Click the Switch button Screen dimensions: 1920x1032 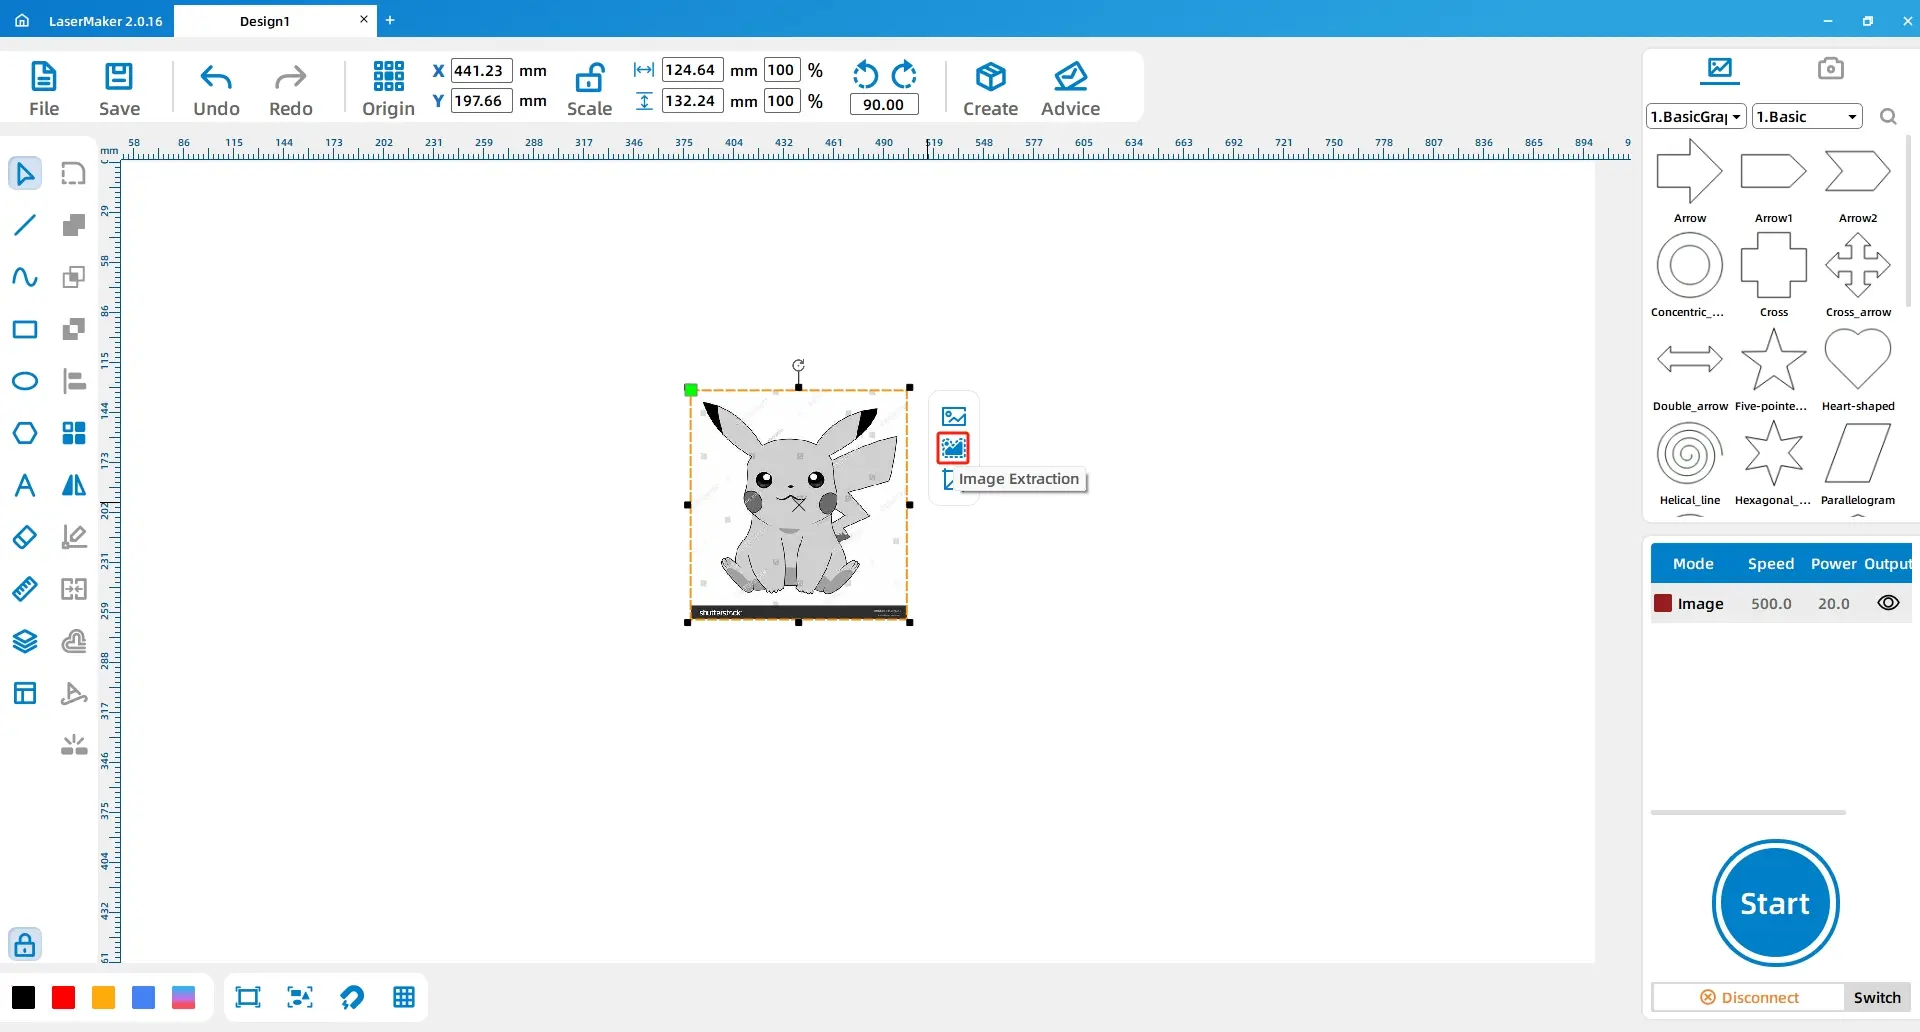tap(1877, 997)
